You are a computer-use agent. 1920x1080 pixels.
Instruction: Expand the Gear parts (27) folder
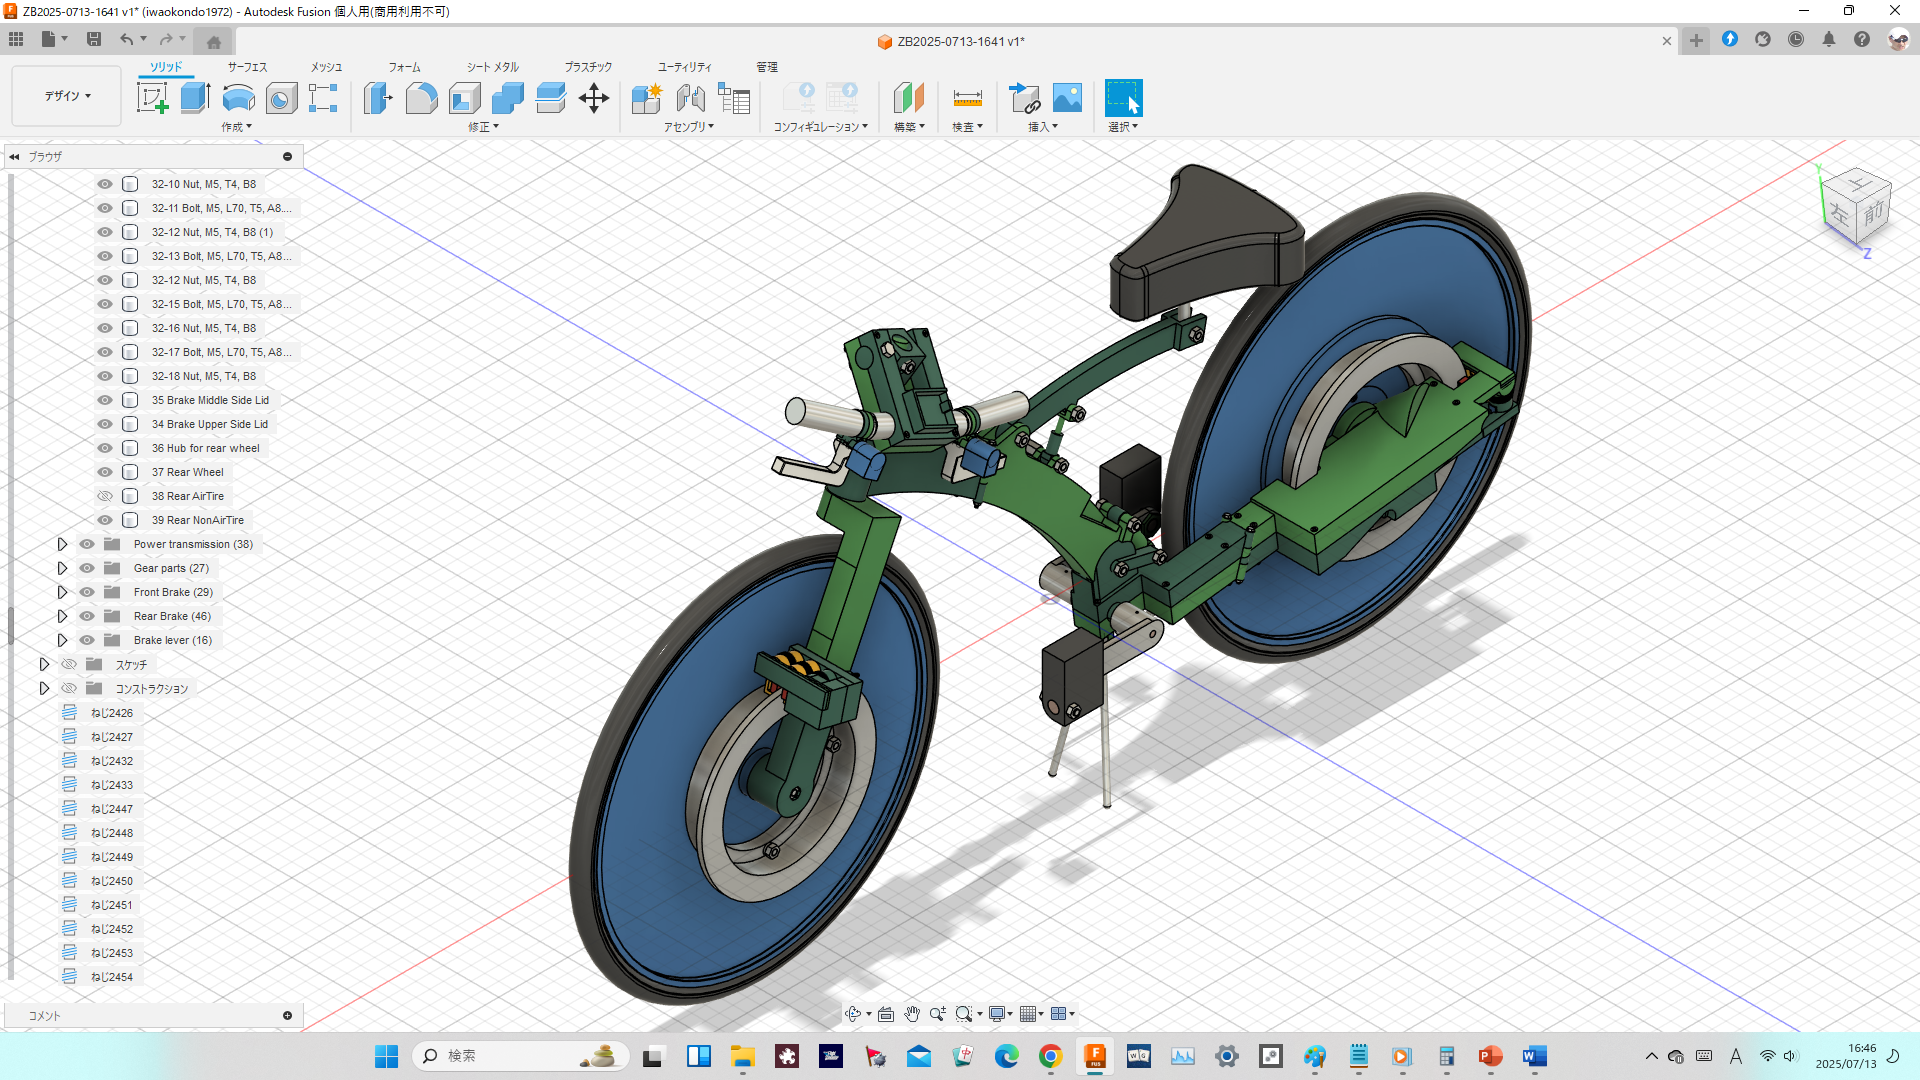coord(62,568)
